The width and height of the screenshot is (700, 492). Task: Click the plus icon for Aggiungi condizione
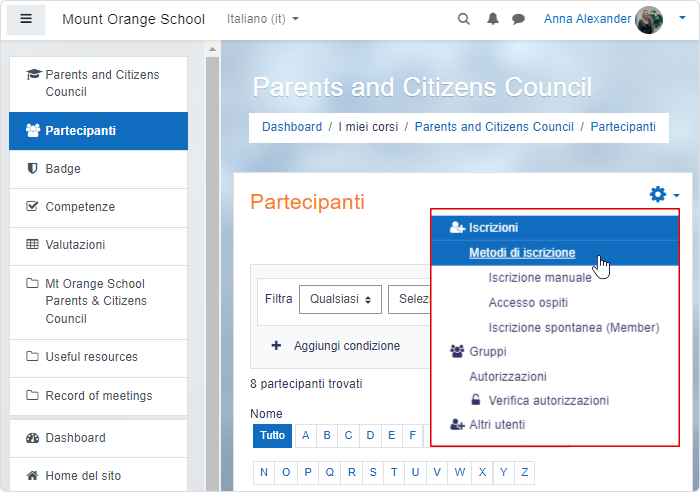276,346
